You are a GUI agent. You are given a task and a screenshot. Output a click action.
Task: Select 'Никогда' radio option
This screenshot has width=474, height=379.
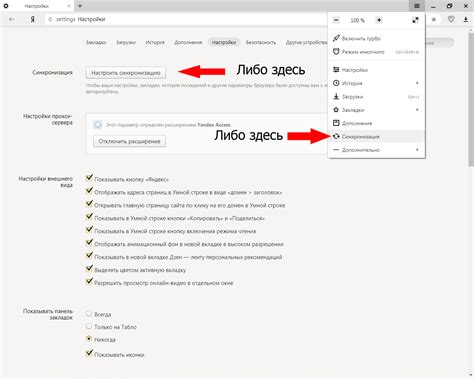[89, 339]
